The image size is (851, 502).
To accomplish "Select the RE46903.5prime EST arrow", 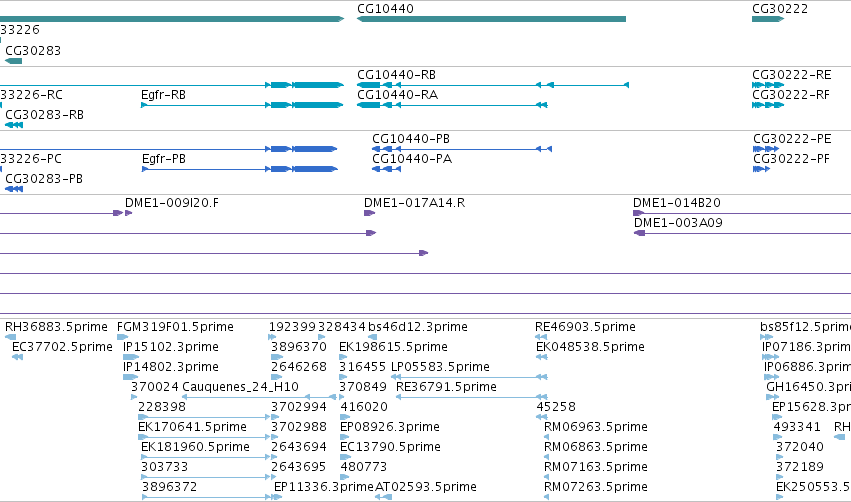I will pyautogui.click(x=541, y=337).
